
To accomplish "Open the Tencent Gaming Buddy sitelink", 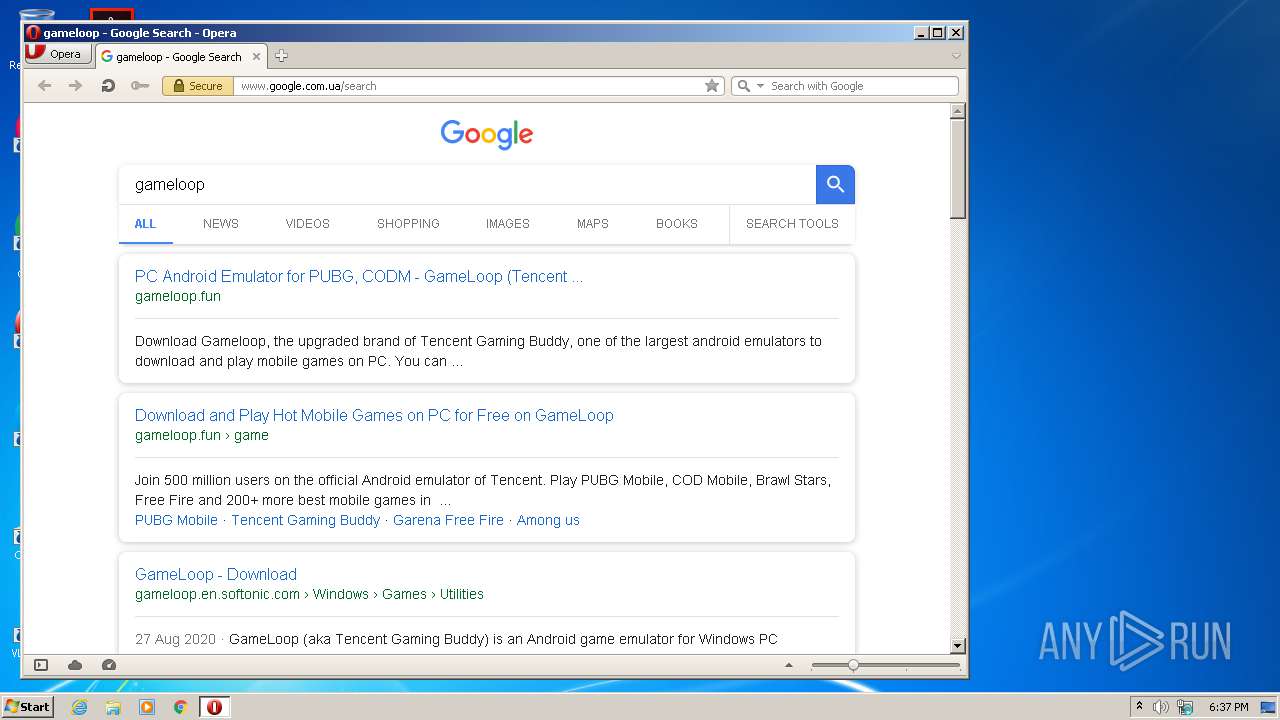I will [306, 520].
